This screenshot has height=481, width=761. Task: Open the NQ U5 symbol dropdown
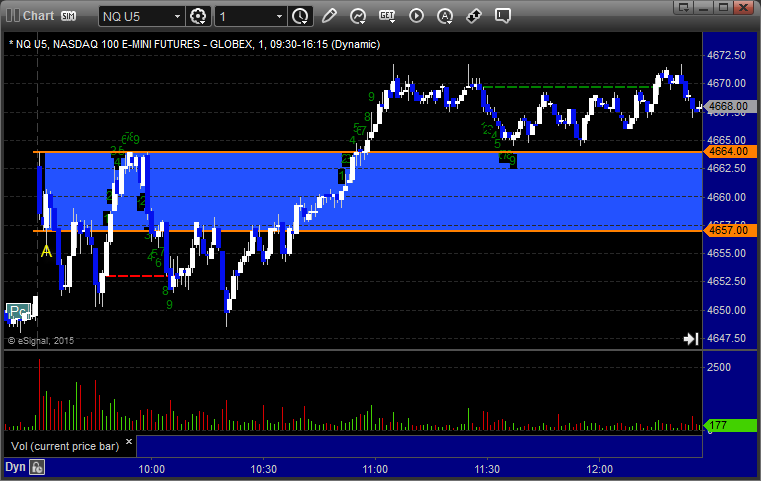(x=141, y=17)
